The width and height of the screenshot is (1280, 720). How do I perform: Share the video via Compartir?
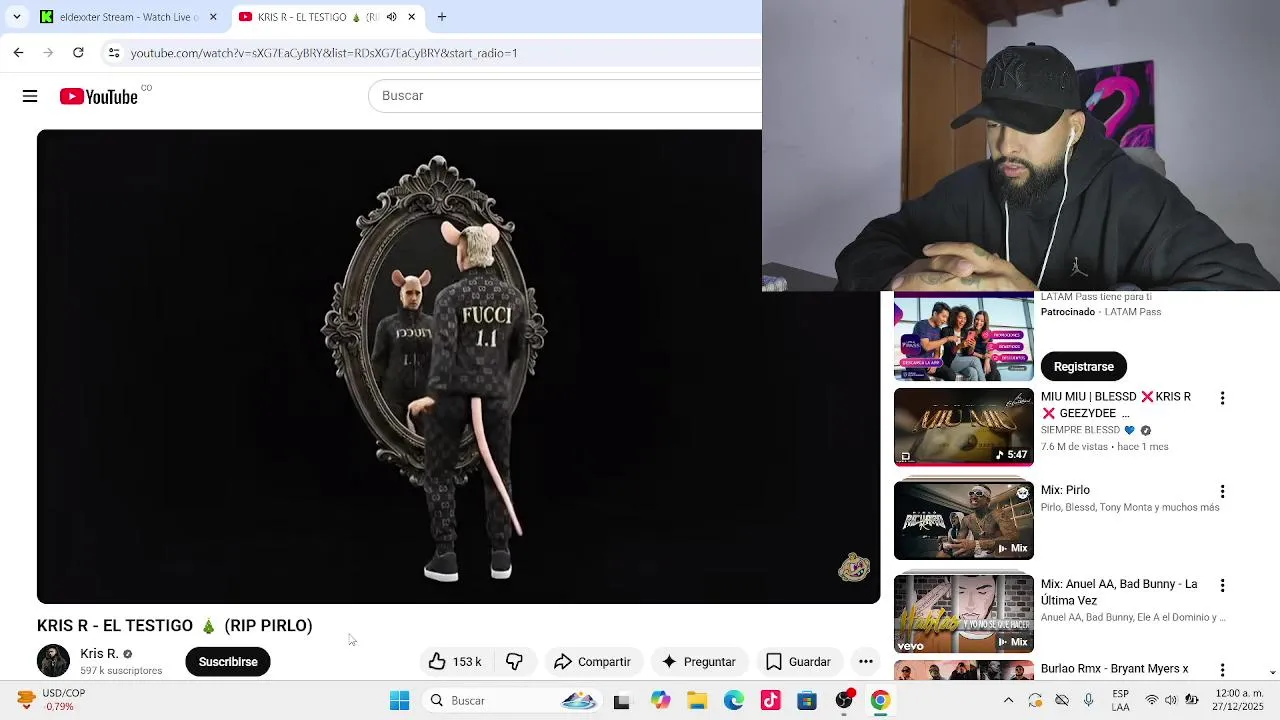(x=592, y=661)
